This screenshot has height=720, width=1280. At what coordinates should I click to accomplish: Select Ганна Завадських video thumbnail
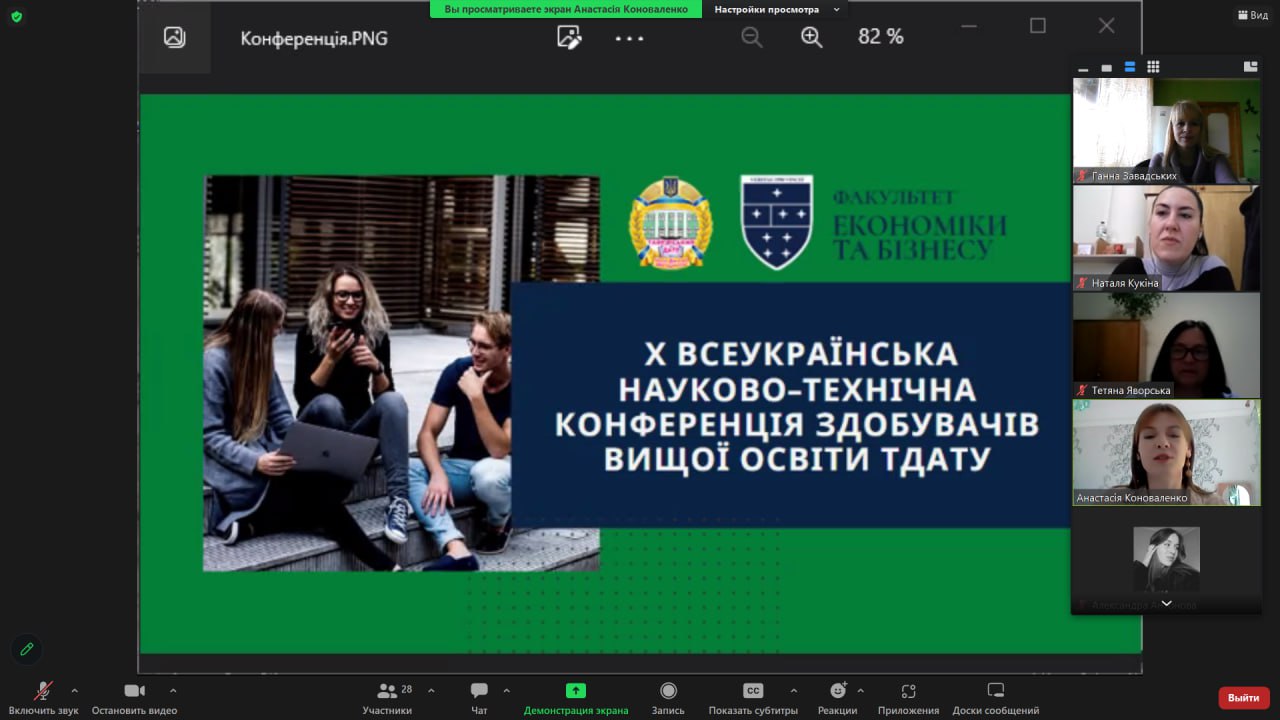tap(1166, 131)
